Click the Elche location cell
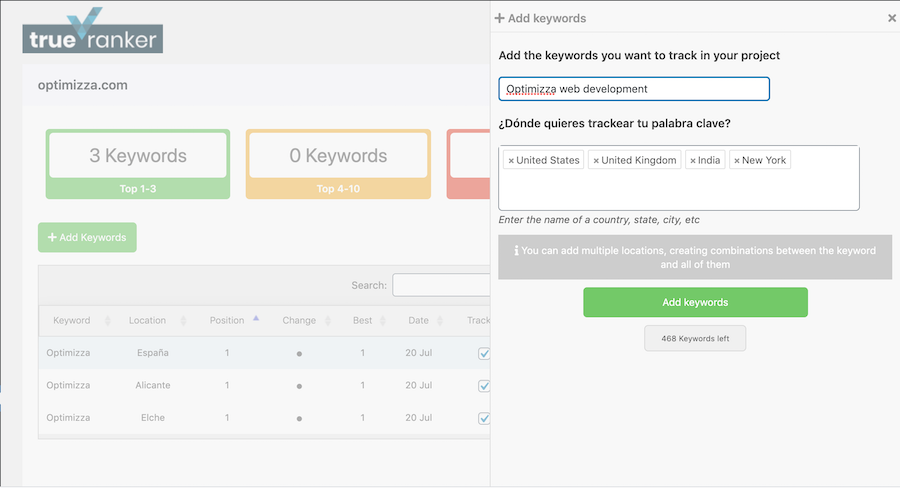The width and height of the screenshot is (900, 488). click(153, 418)
